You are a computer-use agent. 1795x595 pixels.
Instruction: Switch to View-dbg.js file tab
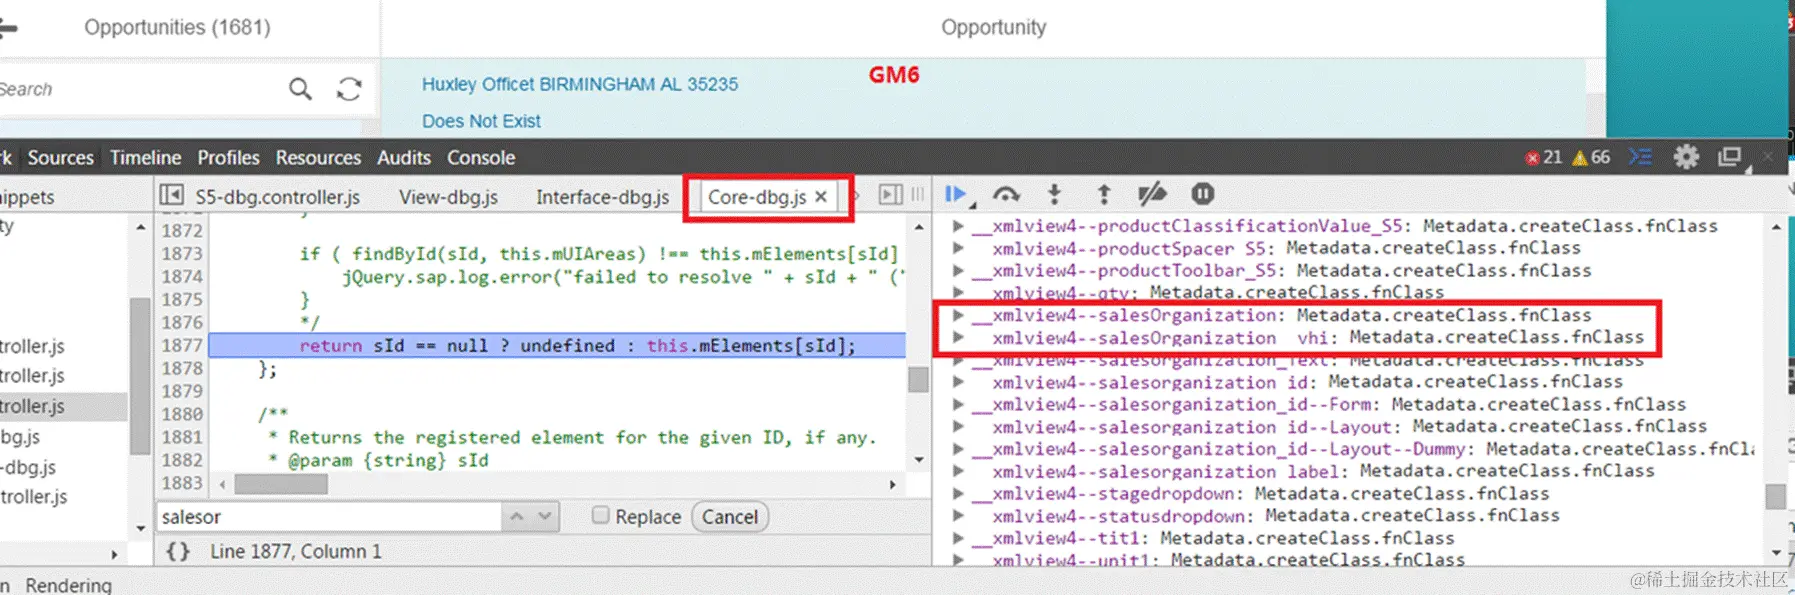click(448, 197)
